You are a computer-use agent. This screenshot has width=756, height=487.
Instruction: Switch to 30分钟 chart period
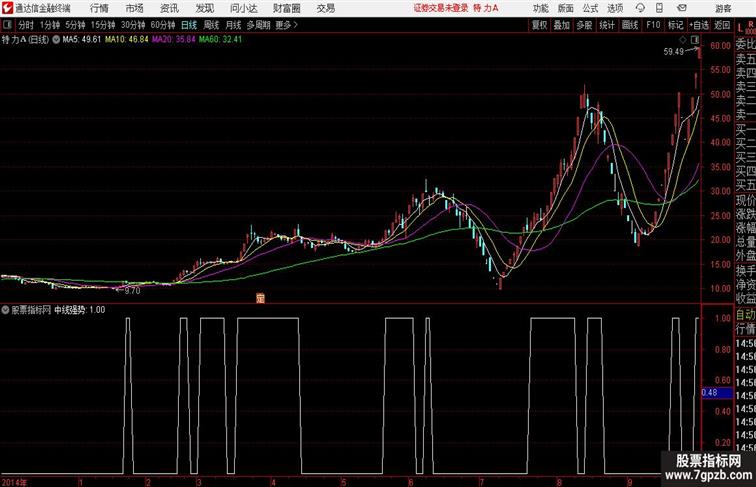click(133, 25)
